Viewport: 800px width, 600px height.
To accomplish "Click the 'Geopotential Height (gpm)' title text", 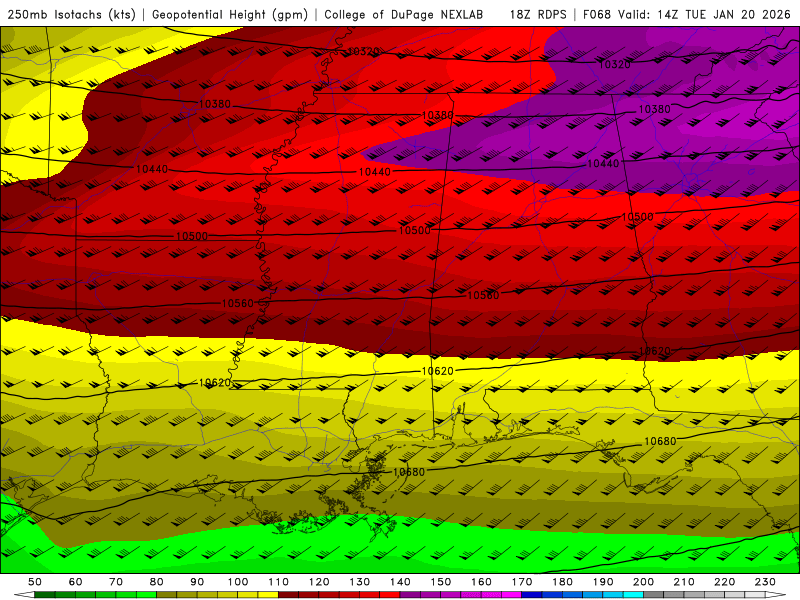I will point(230,15).
